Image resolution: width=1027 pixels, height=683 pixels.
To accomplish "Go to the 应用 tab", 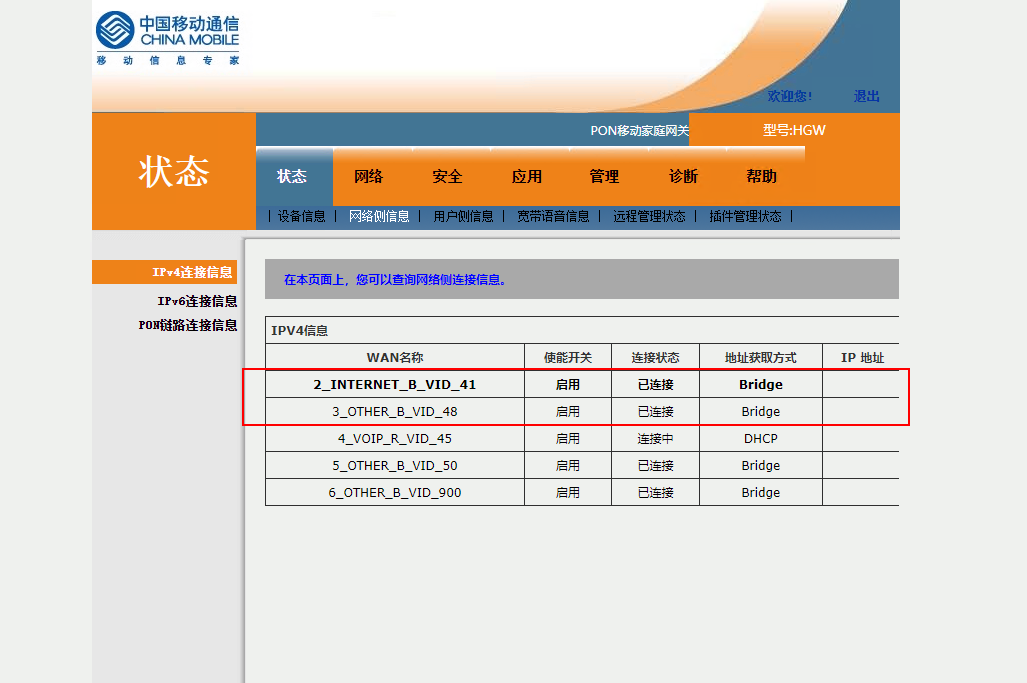I will (527, 177).
